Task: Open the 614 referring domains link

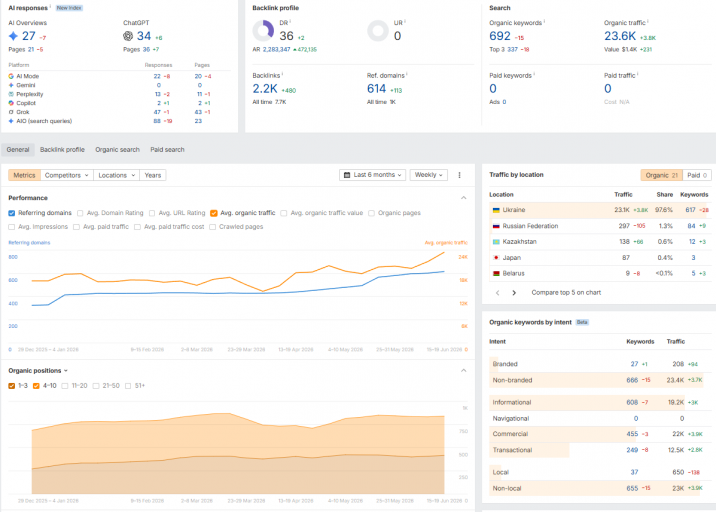Action: (x=377, y=89)
